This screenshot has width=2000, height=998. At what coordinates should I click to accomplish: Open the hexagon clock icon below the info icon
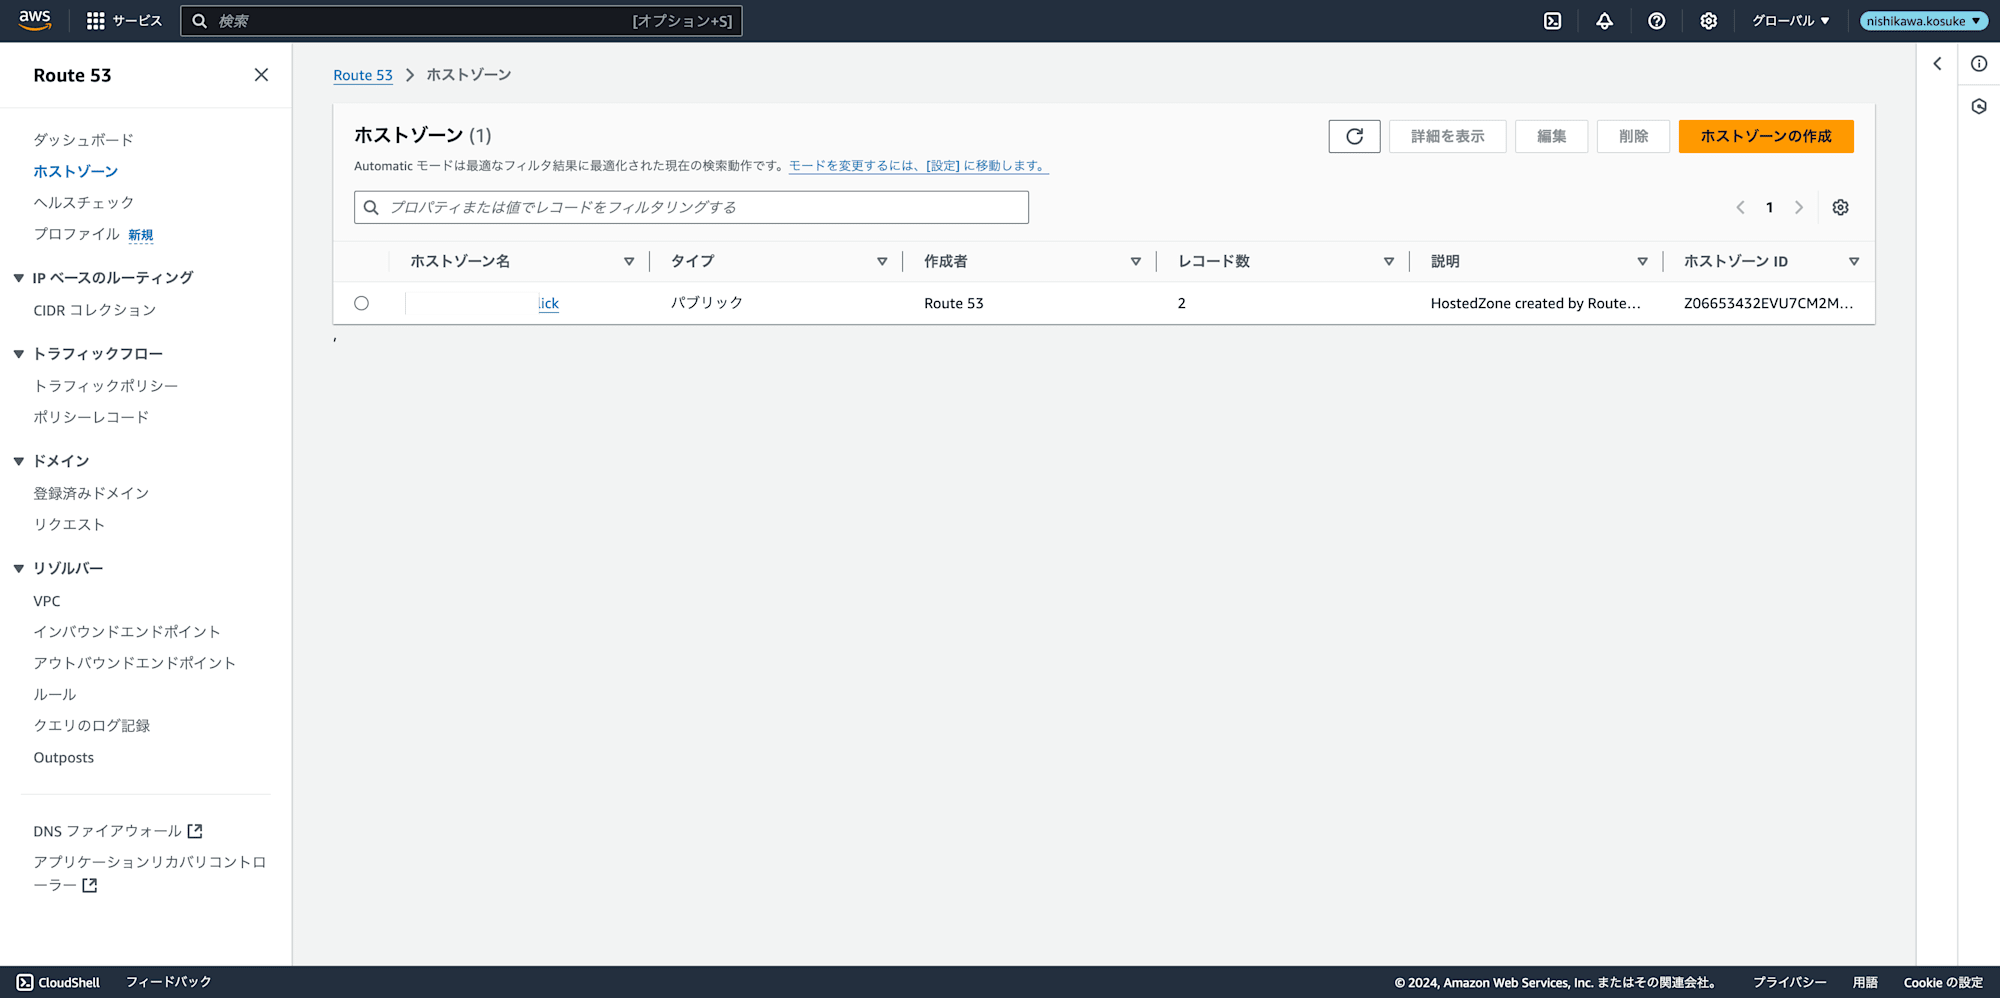pyautogui.click(x=1979, y=106)
